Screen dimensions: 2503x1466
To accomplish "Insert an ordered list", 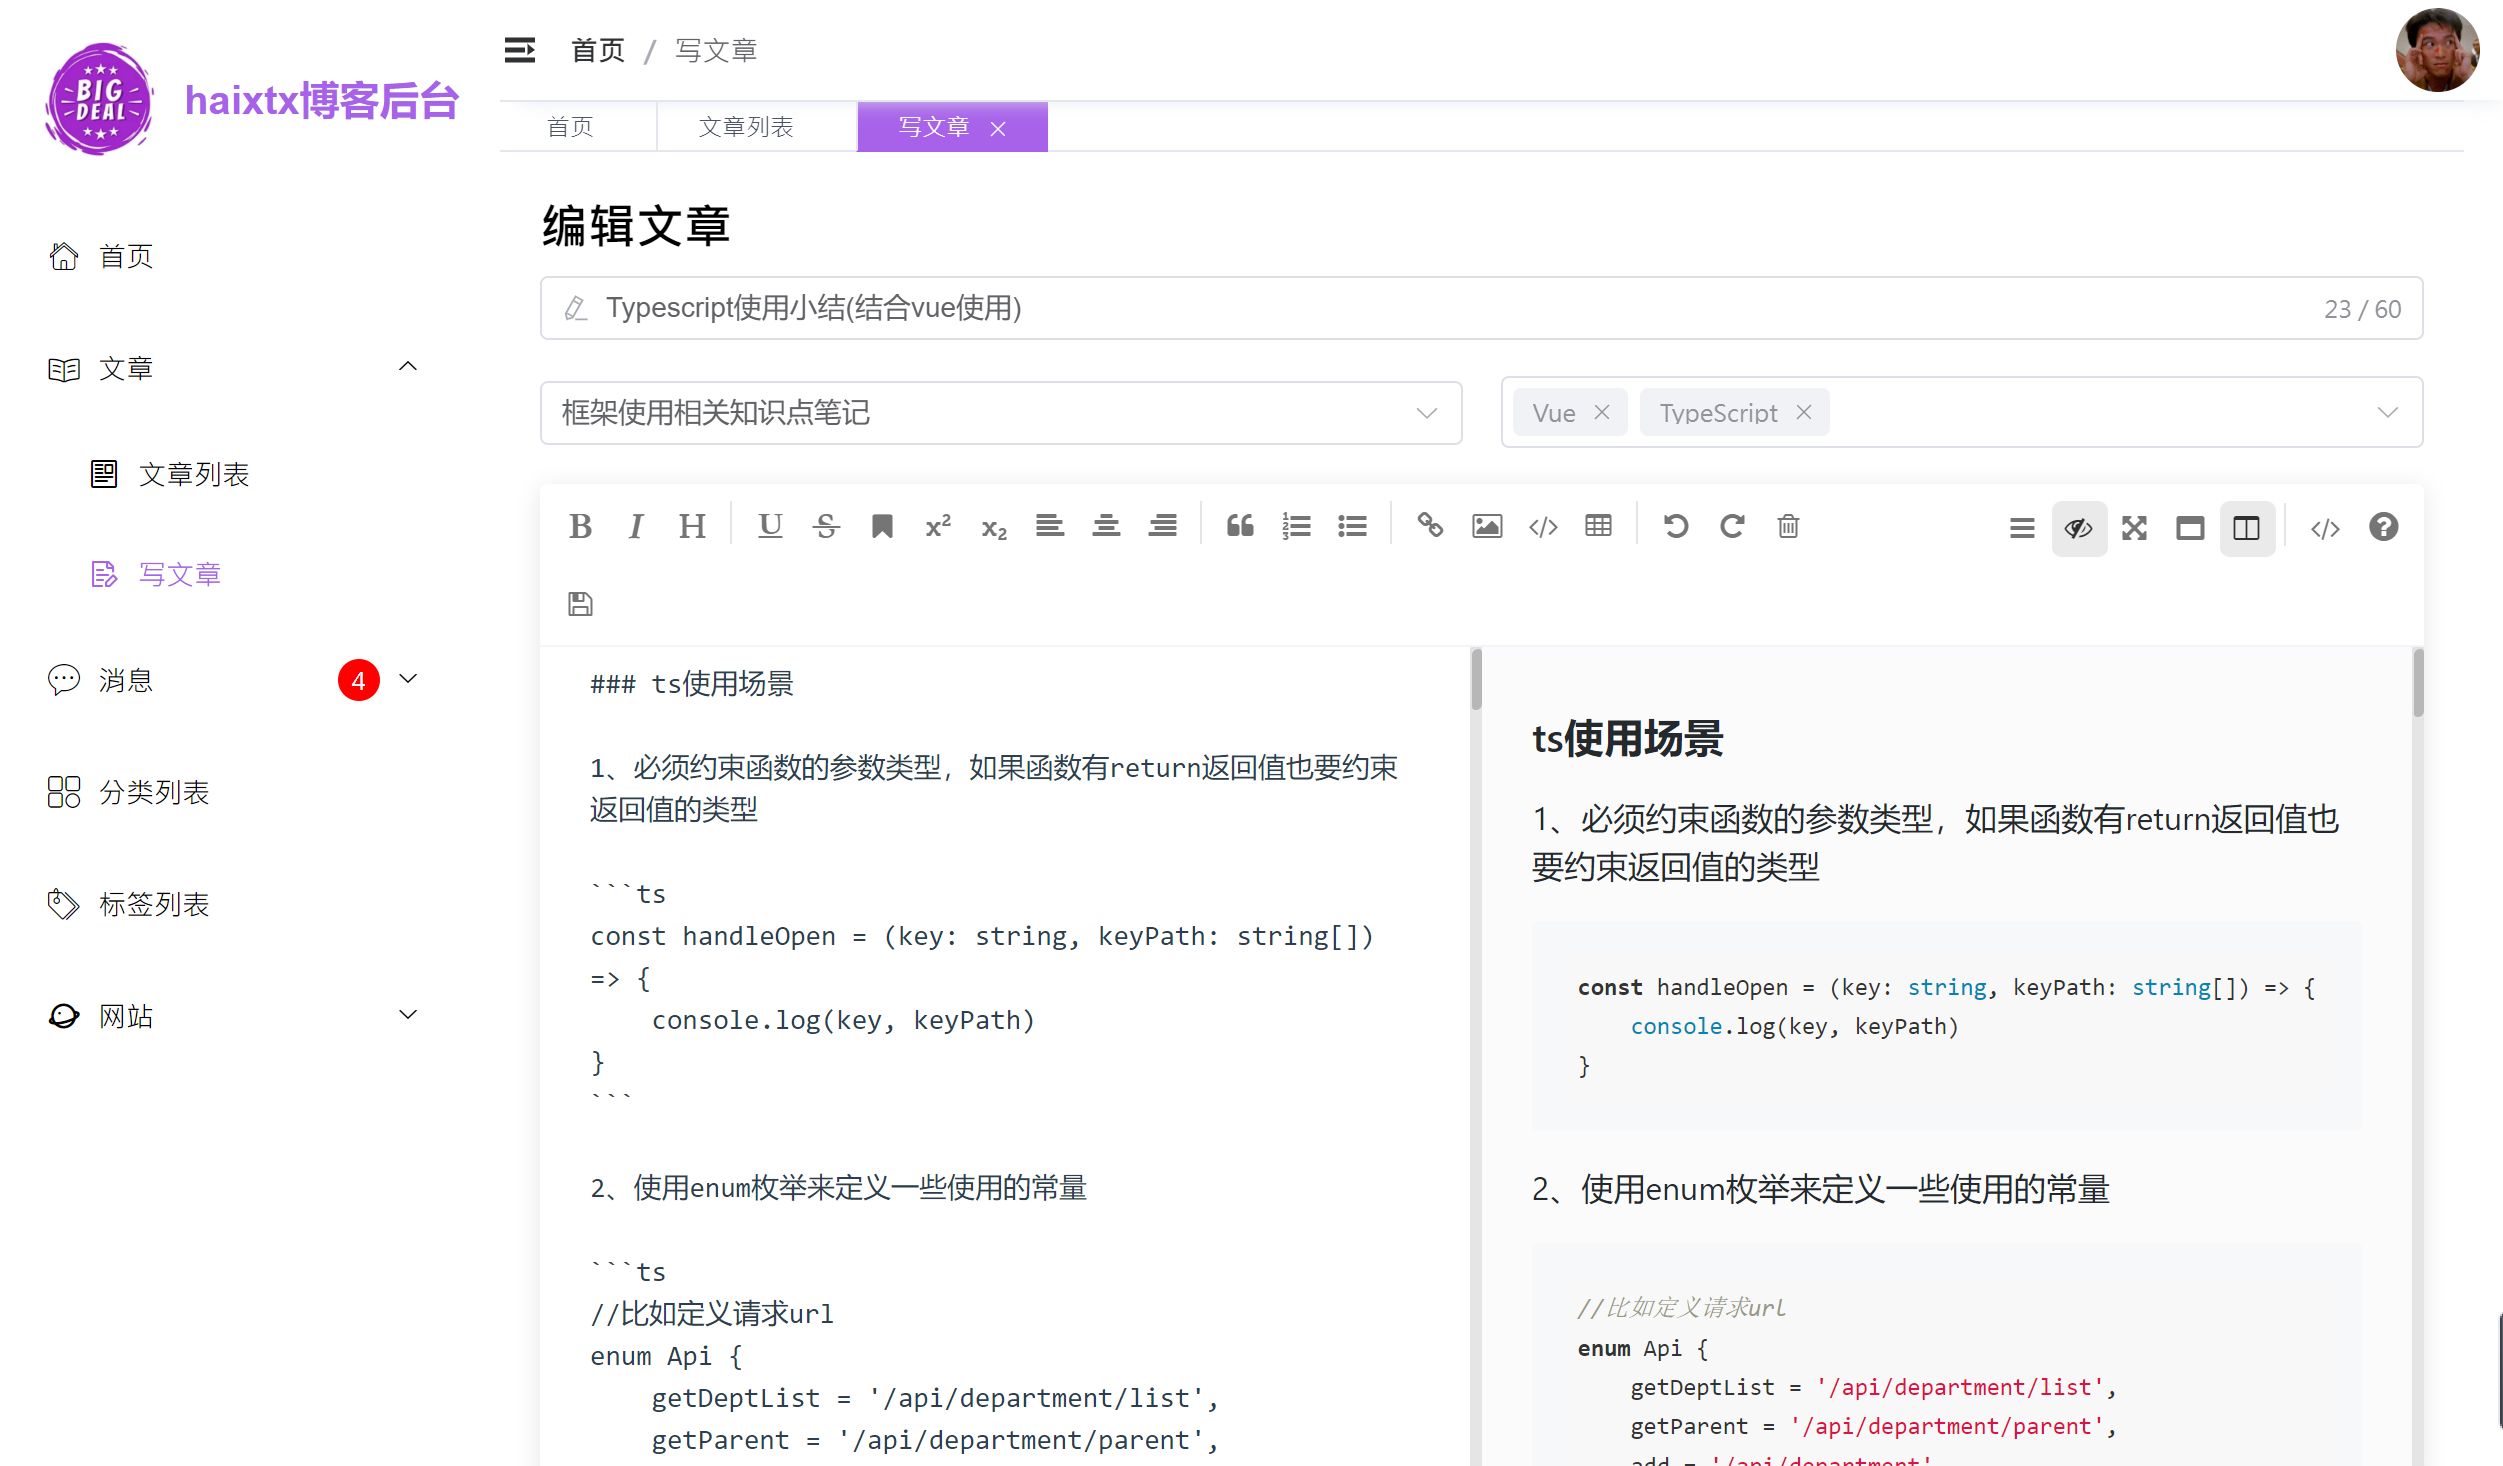I will (x=1296, y=526).
